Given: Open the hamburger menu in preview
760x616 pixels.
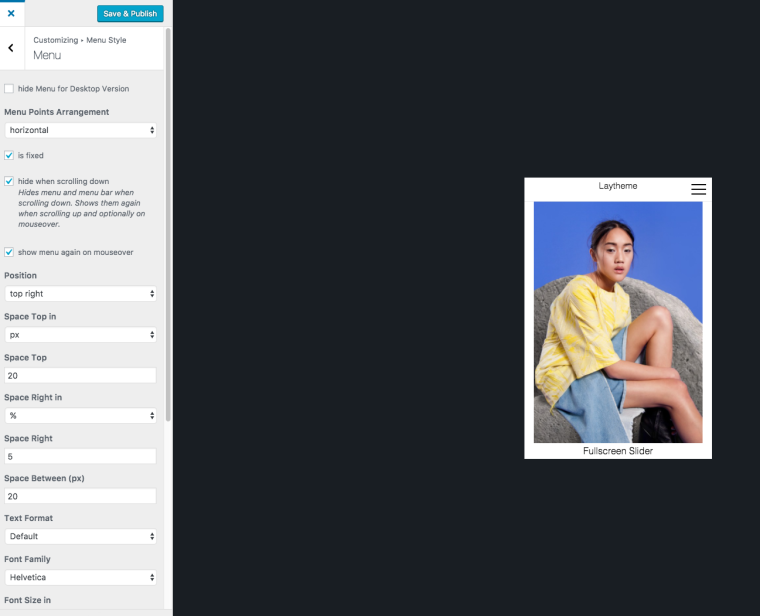Looking at the screenshot, I should (x=698, y=188).
